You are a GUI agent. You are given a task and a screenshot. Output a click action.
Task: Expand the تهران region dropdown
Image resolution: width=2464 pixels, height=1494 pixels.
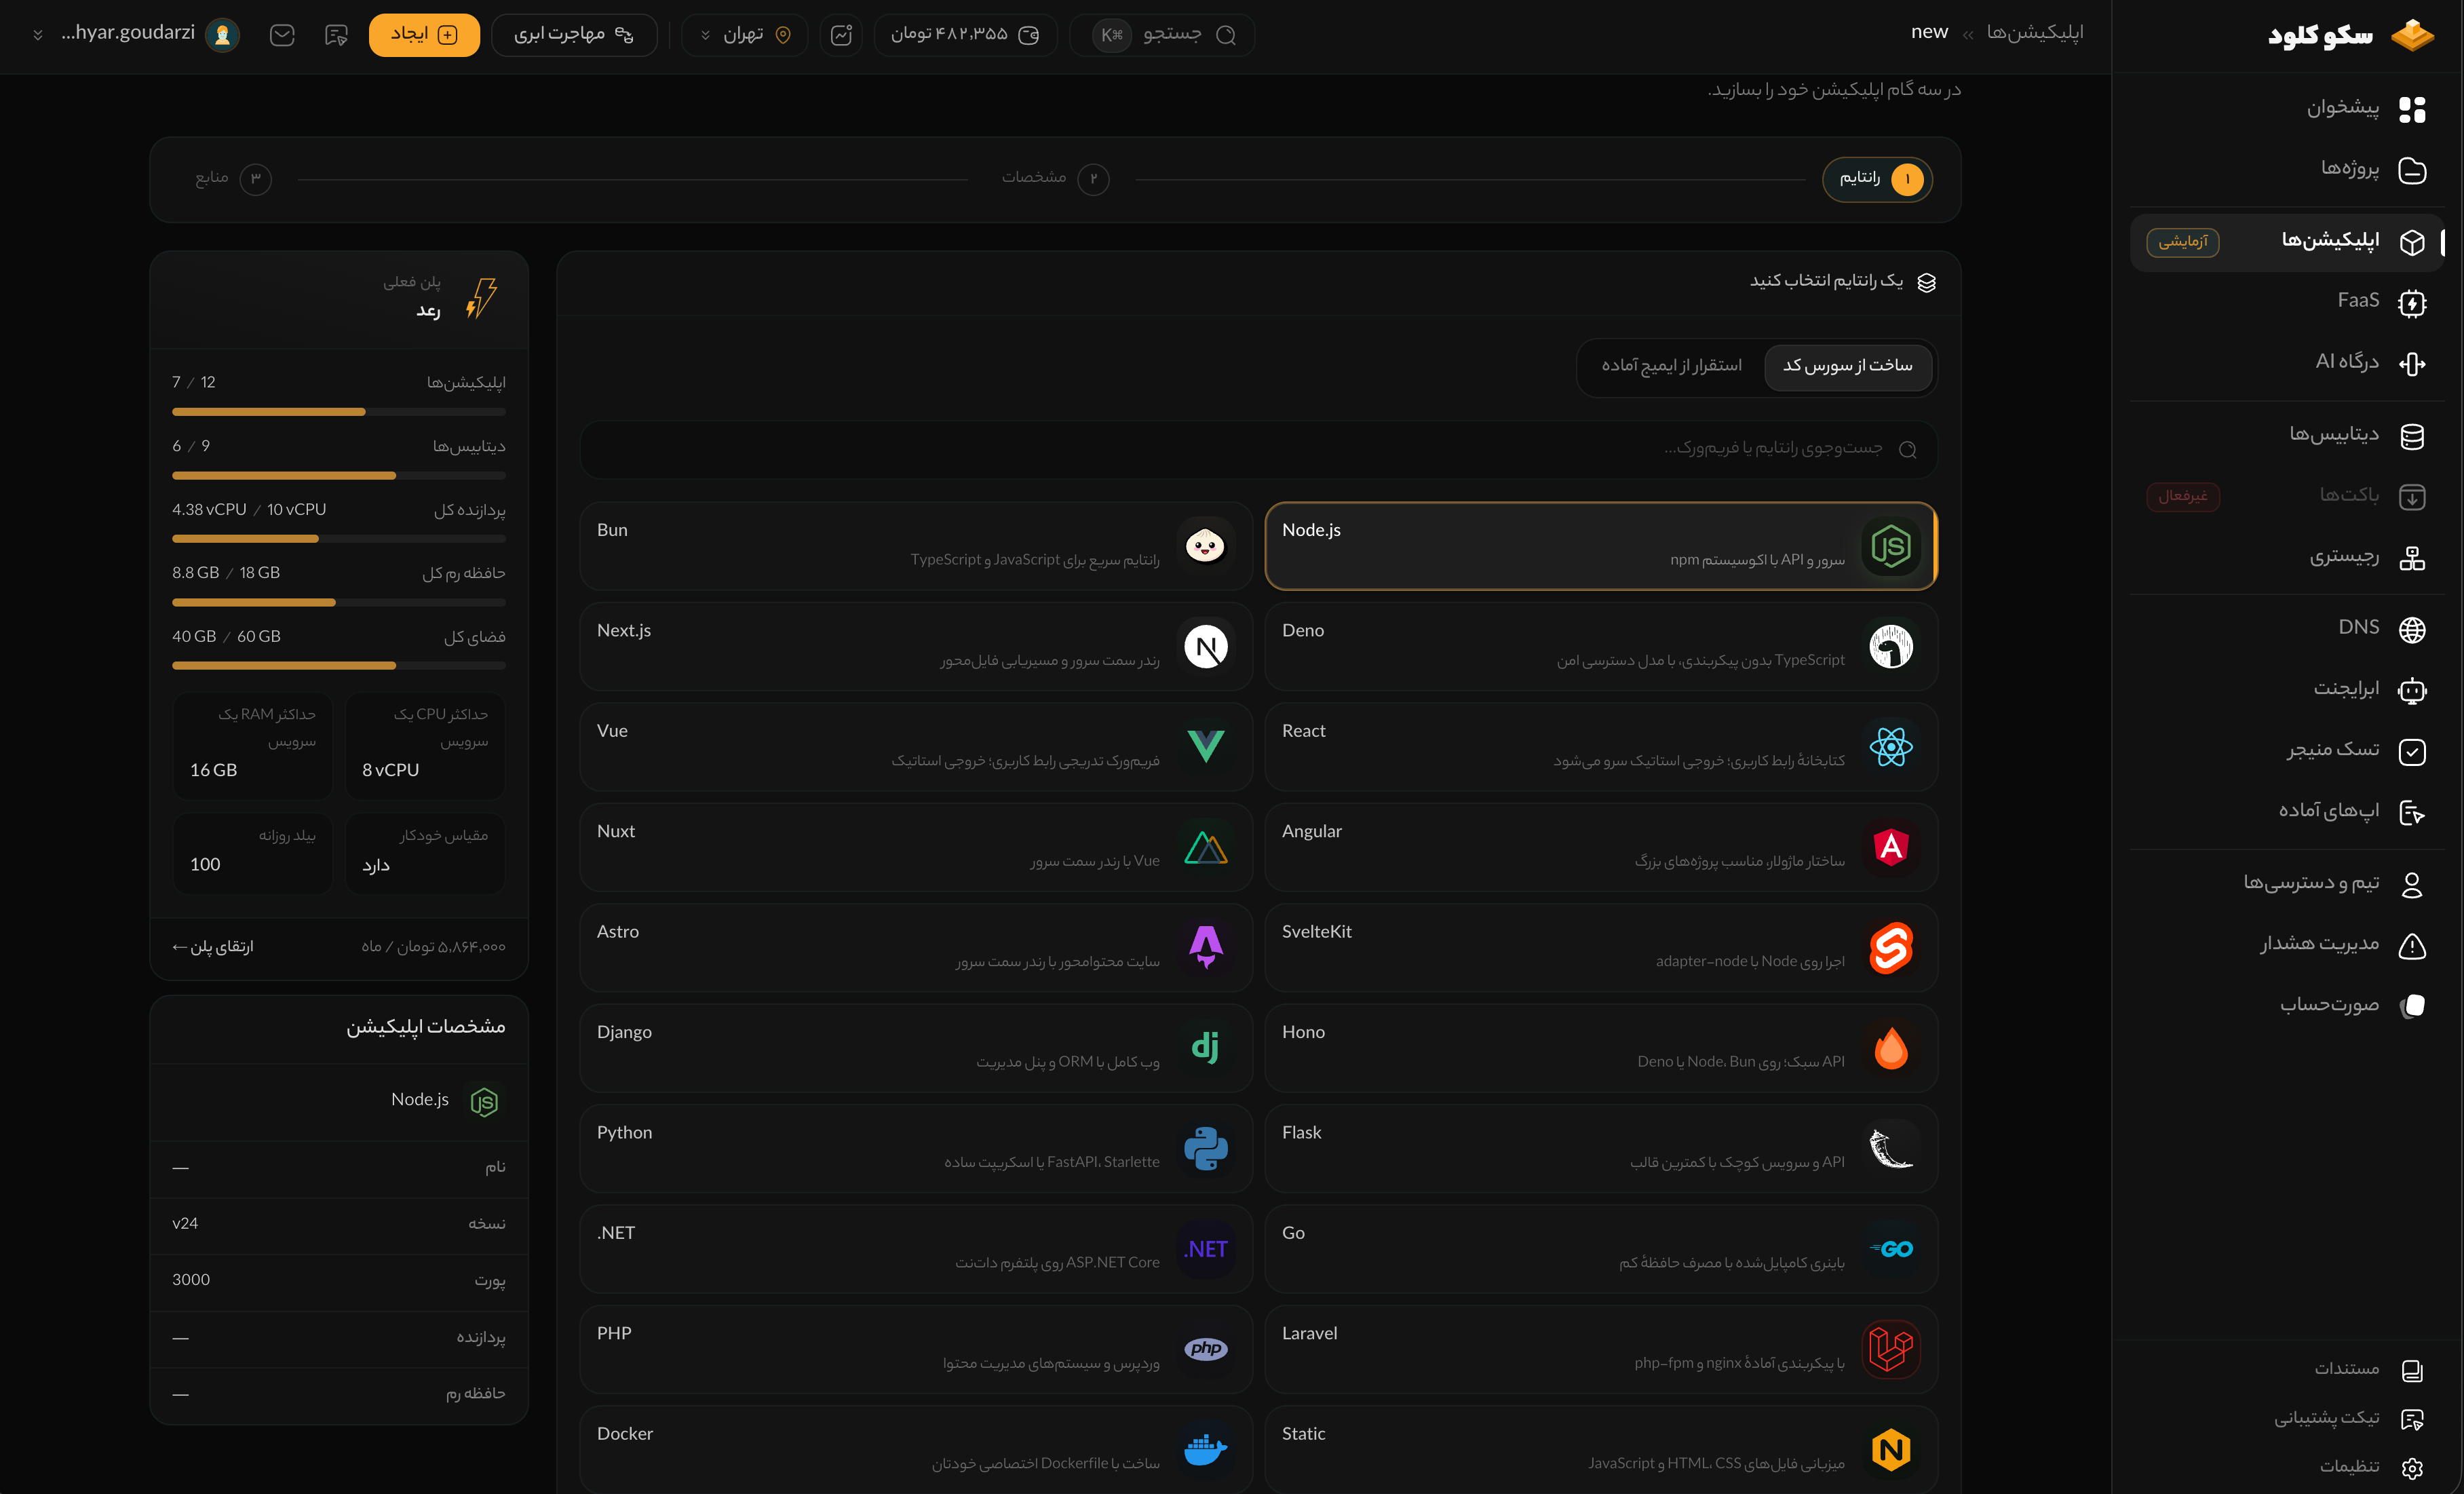[744, 35]
